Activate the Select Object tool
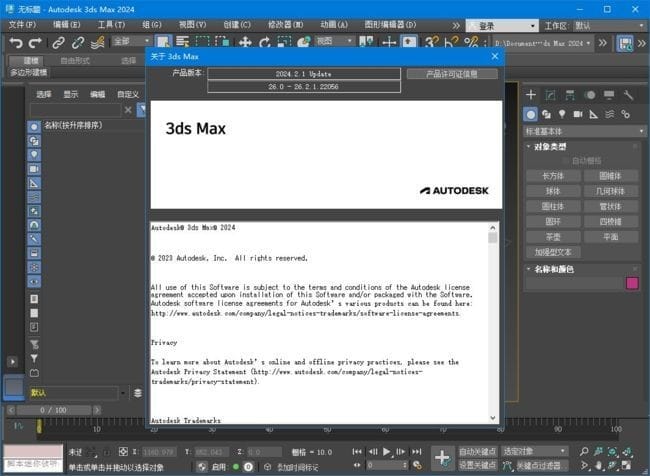650x476 pixels. [163, 42]
